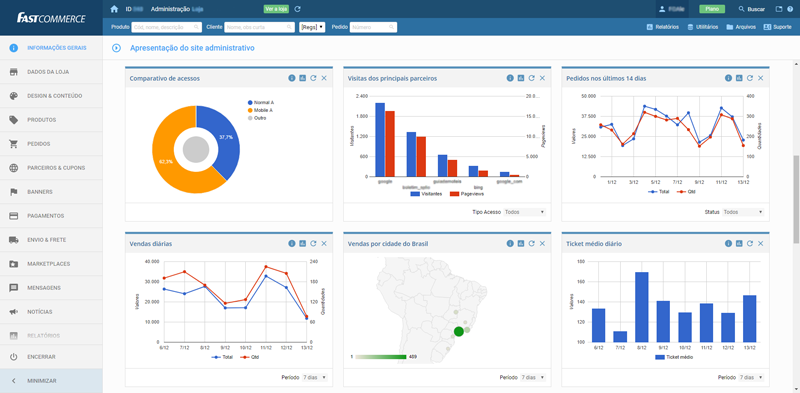
Task: Reload store with top bar refresh icon
Action: 297,9
